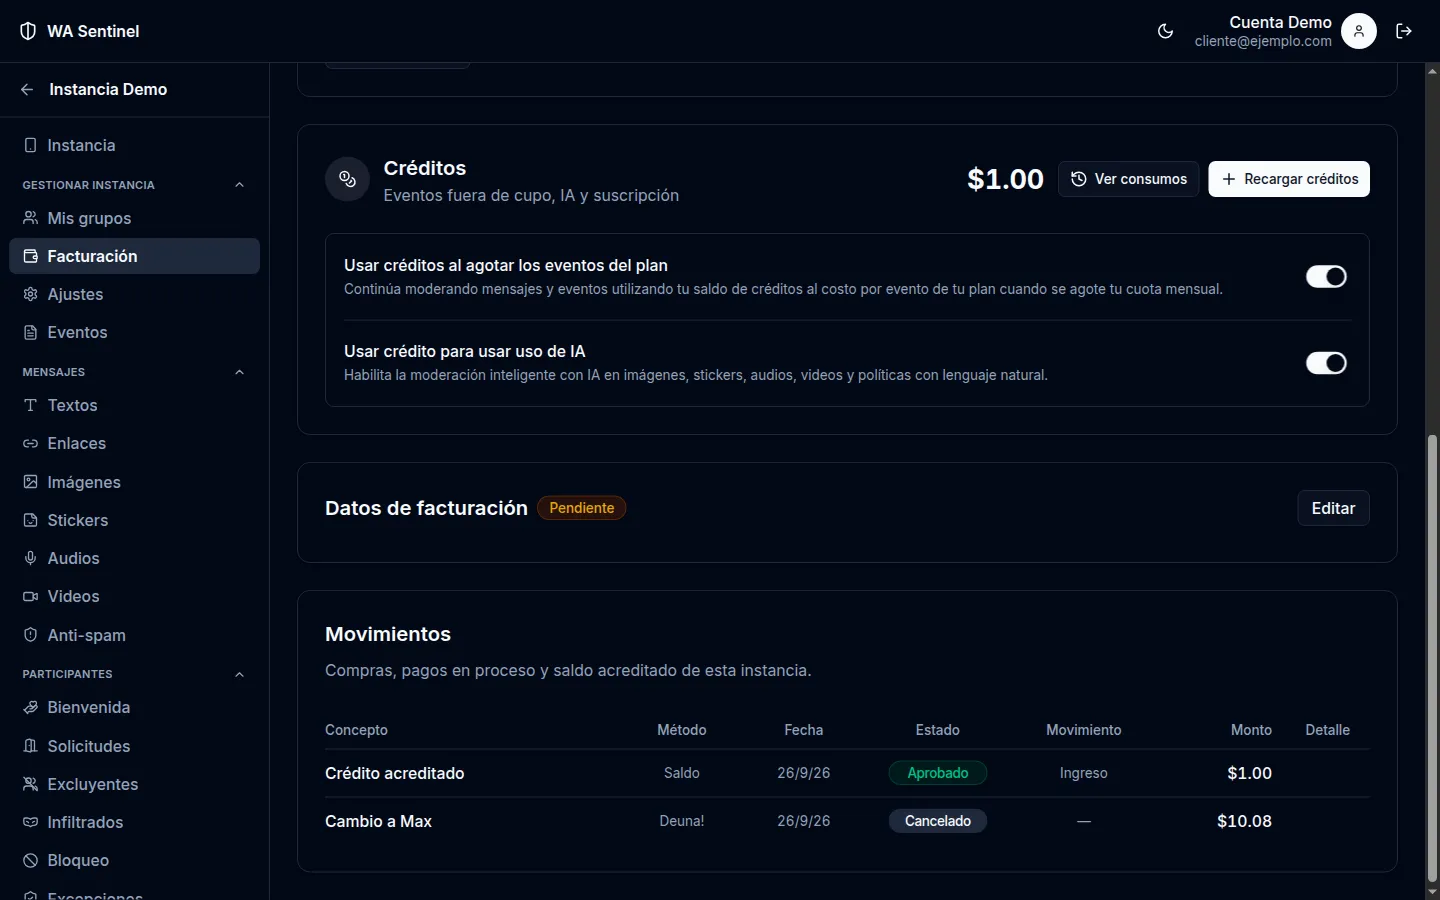1440x900 pixels.
Task: Toggle dark mode moon icon
Action: click(x=1165, y=31)
